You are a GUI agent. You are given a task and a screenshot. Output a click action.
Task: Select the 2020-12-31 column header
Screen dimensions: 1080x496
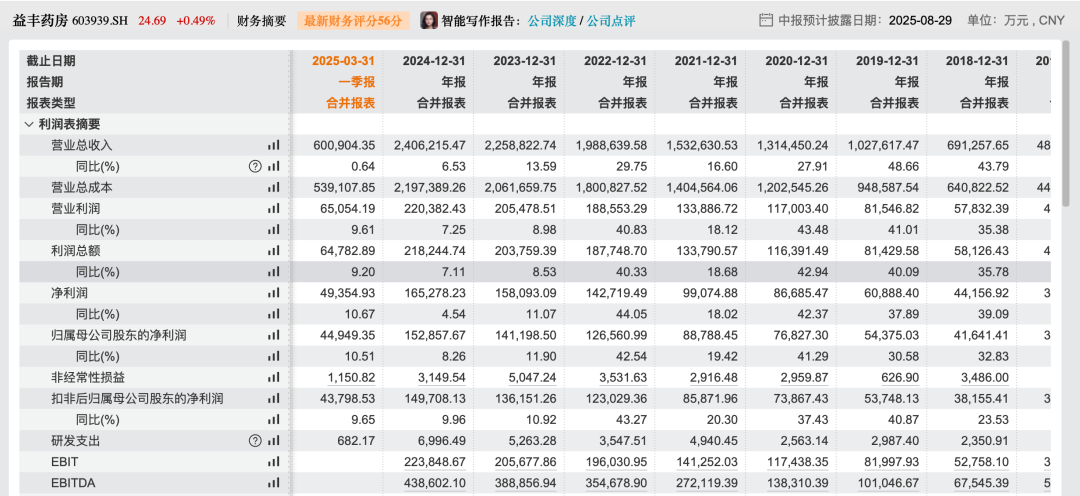[797, 61]
